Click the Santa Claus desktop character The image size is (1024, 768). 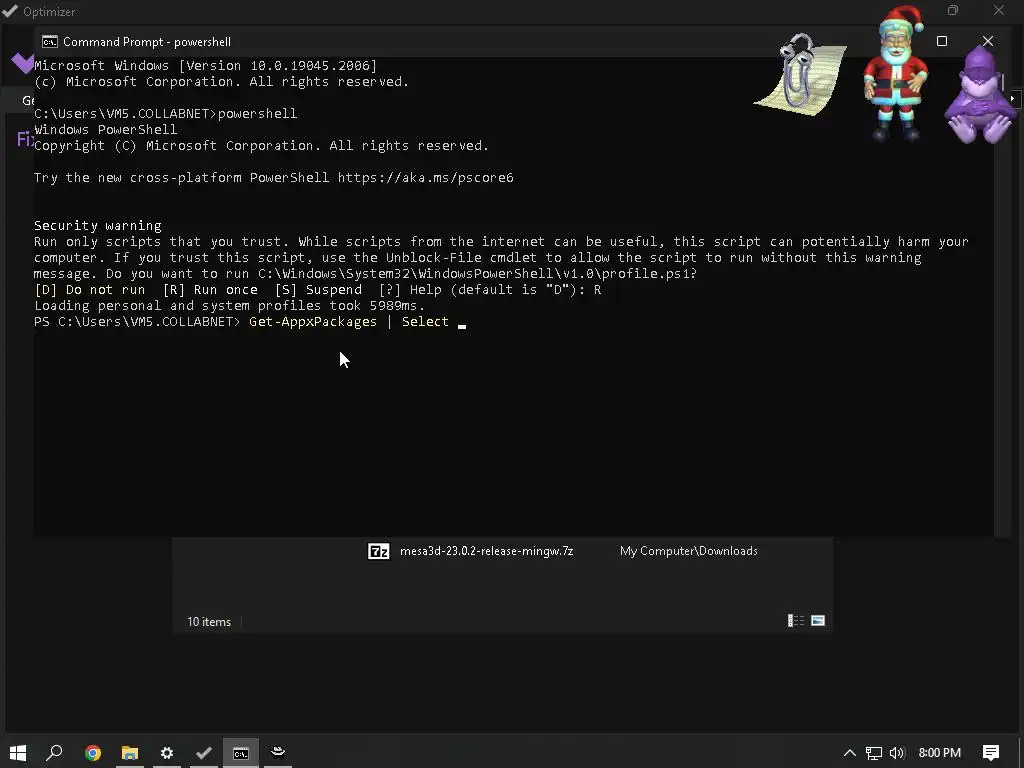point(897,73)
